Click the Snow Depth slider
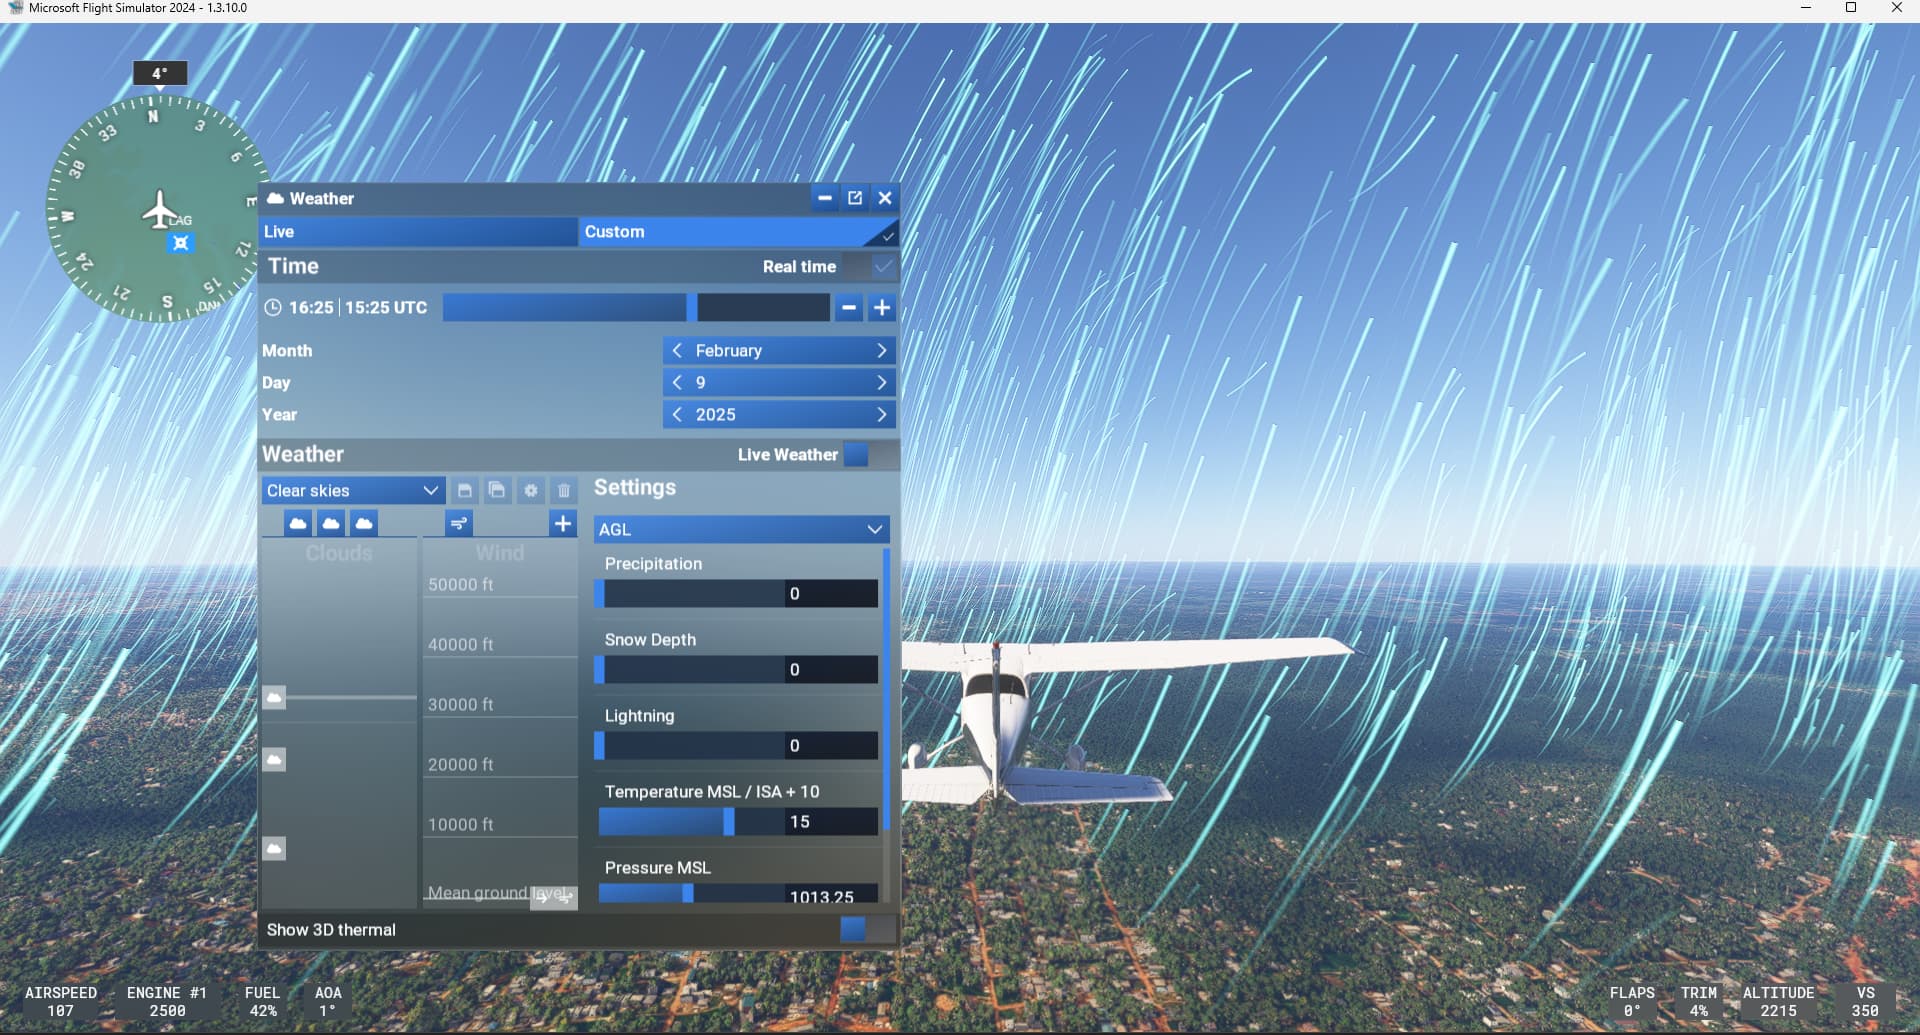Viewport: 1920px width, 1035px height. point(690,670)
